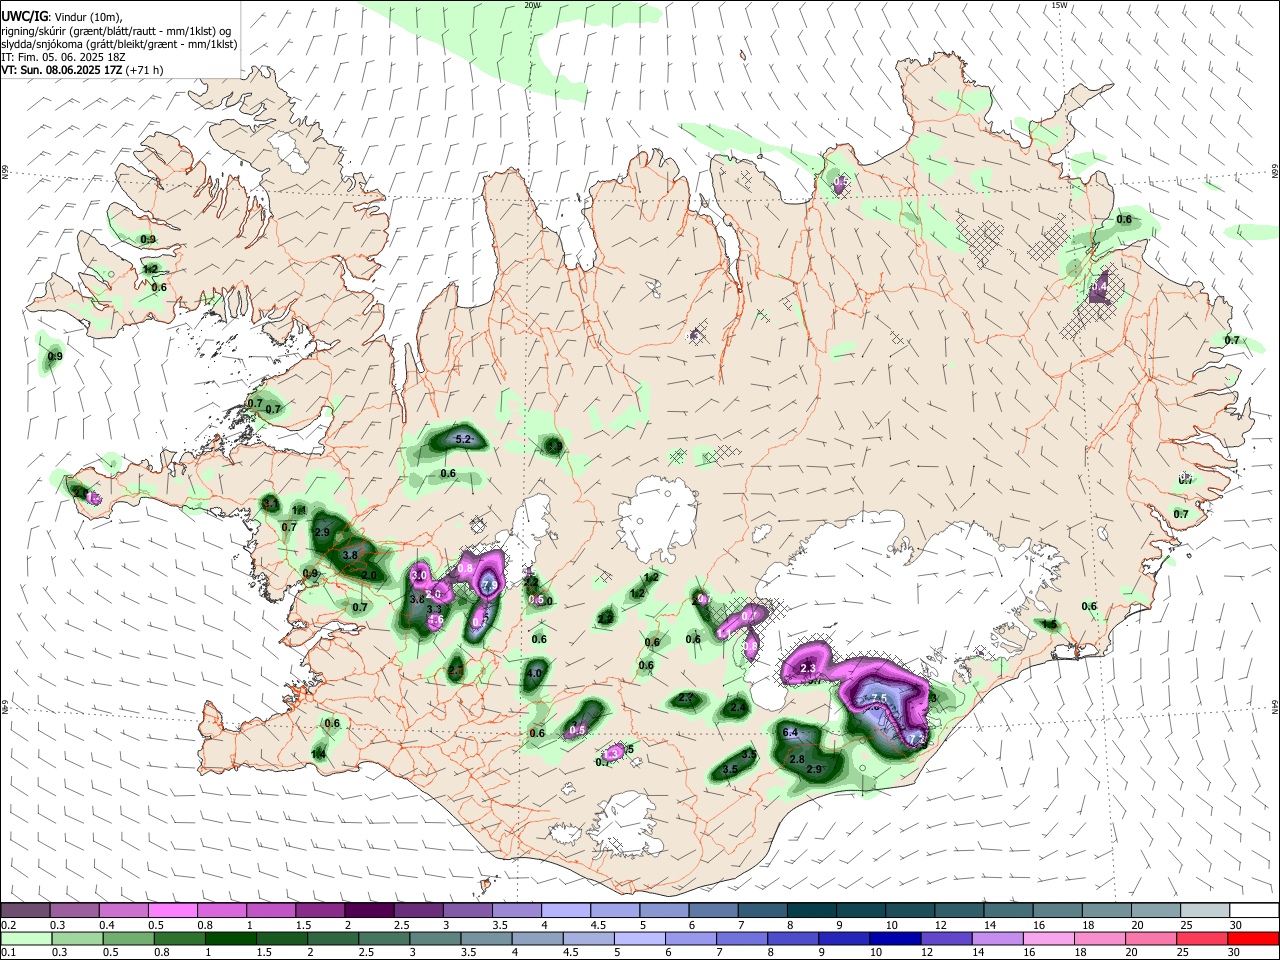Click the 2.8 value below 6.4
The height and width of the screenshot is (960, 1280).
pos(797,760)
